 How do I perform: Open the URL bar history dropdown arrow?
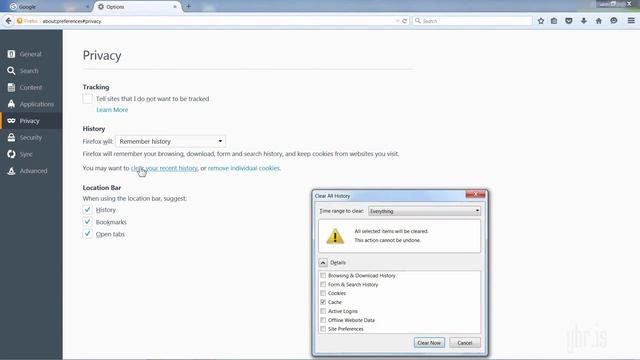(397, 21)
